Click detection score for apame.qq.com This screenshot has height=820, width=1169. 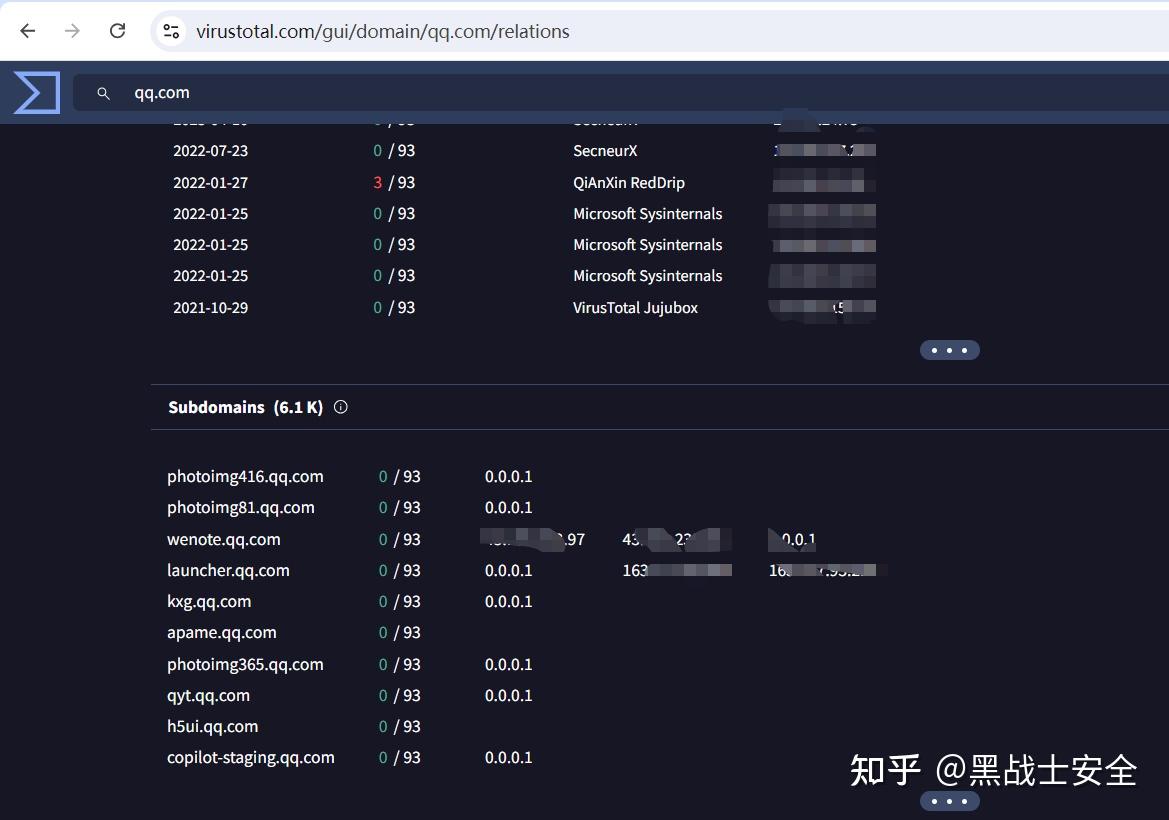pos(400,633)
